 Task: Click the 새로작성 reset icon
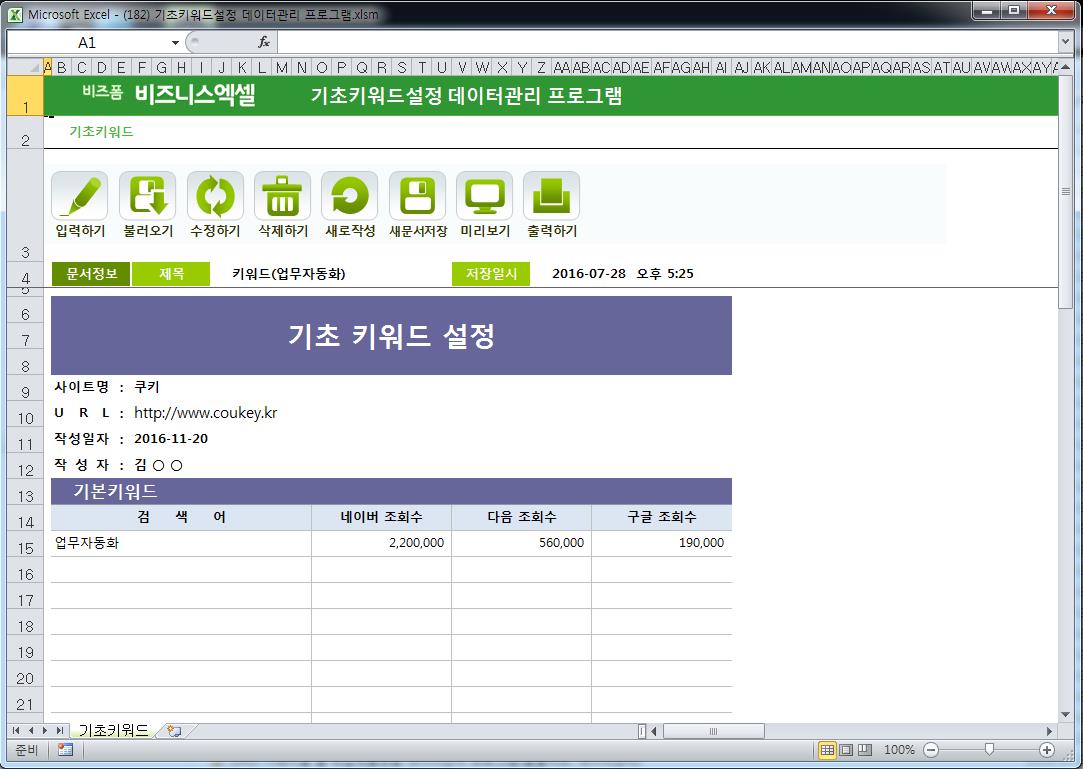349,196
